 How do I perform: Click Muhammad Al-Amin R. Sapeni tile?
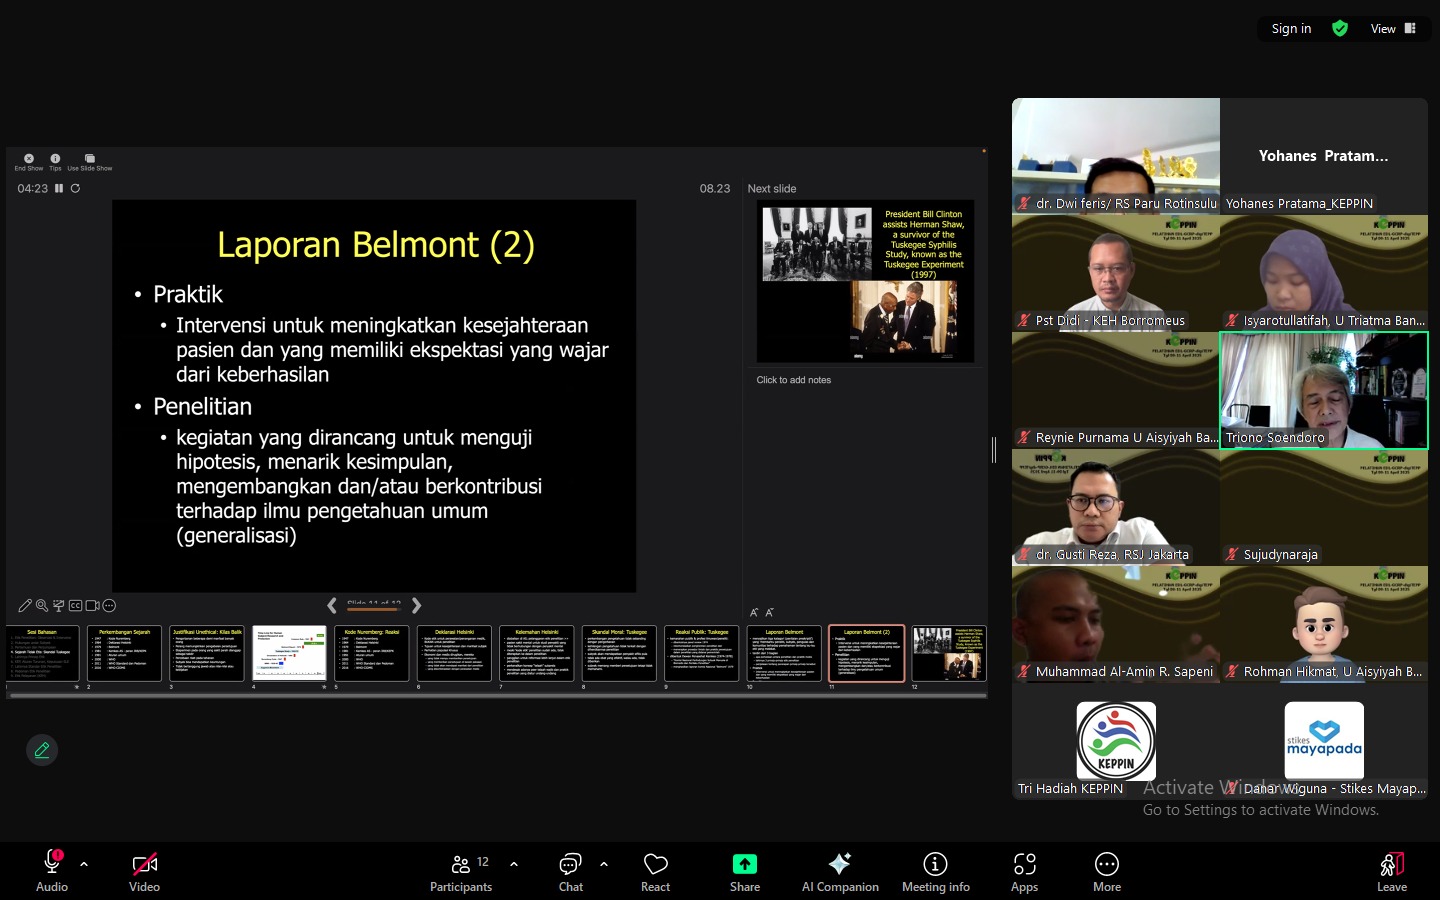tap(1116, 624)
